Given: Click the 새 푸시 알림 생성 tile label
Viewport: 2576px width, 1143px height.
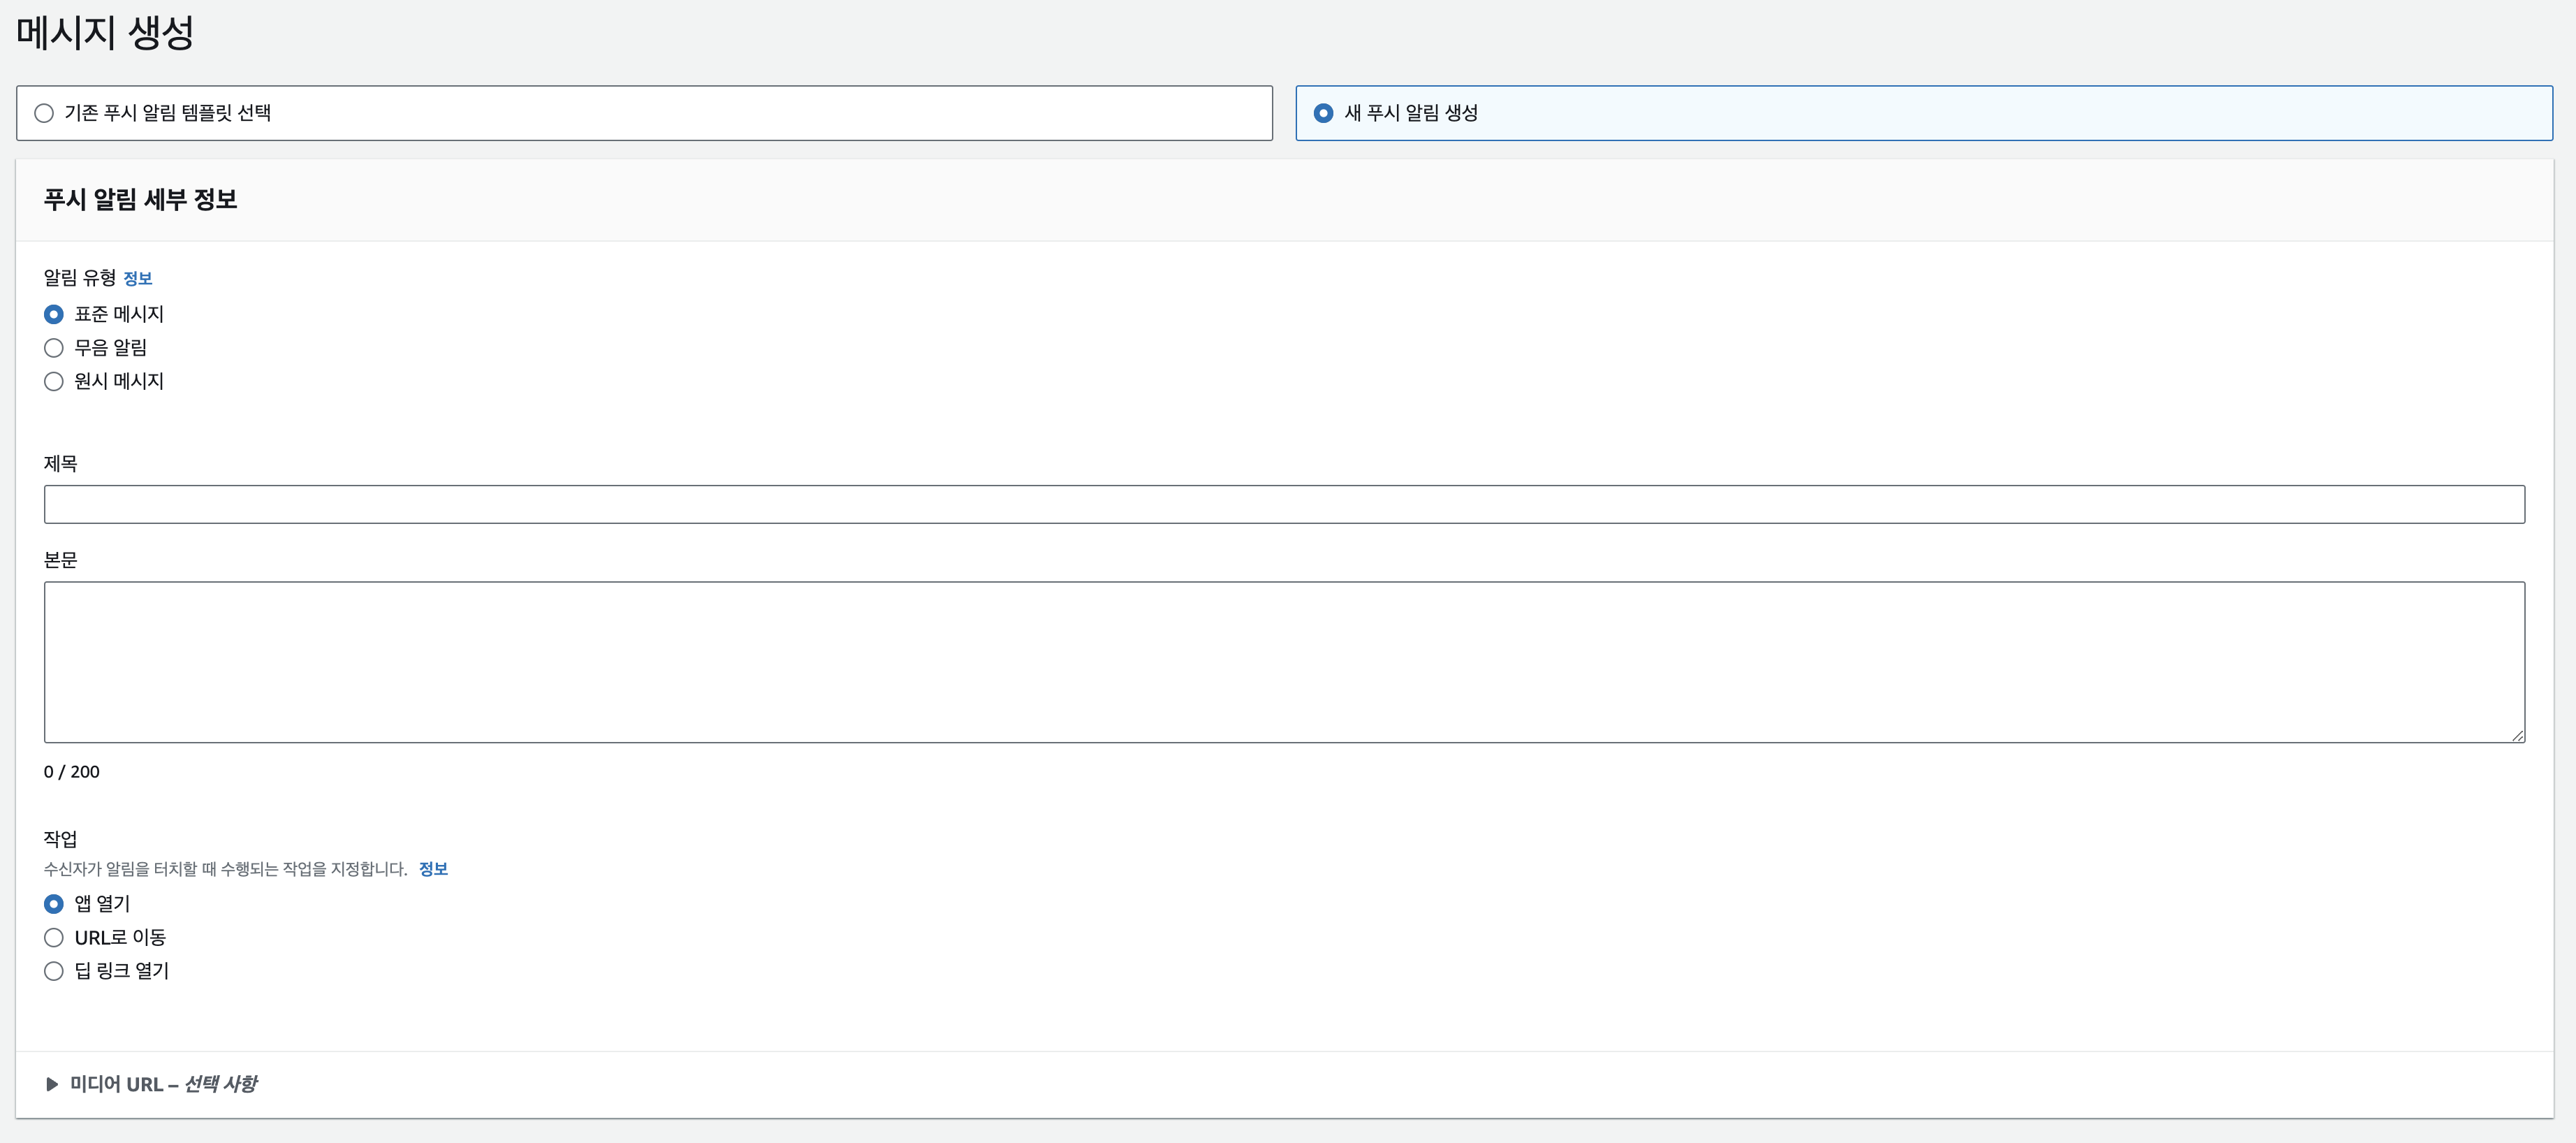Looking at the screenshot, I should click(1410, 113).
